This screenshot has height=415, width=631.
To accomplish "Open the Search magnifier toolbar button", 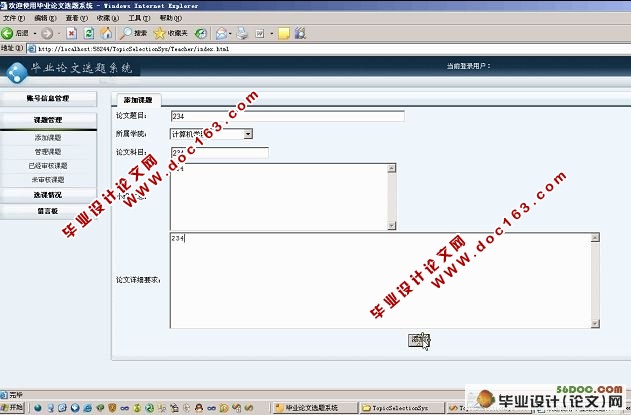I will (134, 33).
